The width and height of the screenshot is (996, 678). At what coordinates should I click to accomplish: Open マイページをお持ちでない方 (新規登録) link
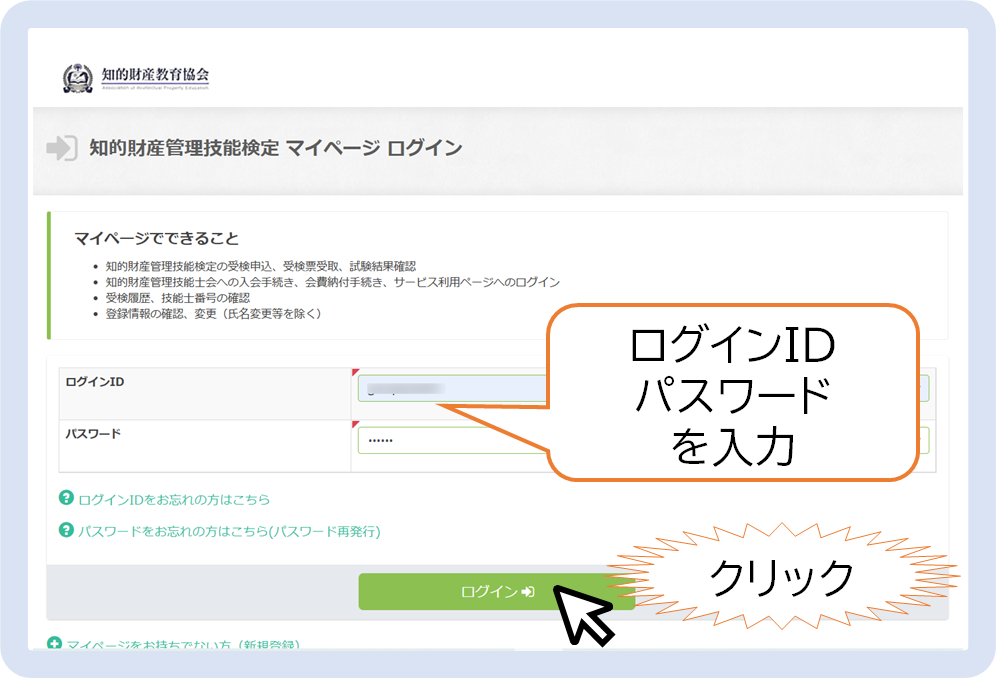183,646
